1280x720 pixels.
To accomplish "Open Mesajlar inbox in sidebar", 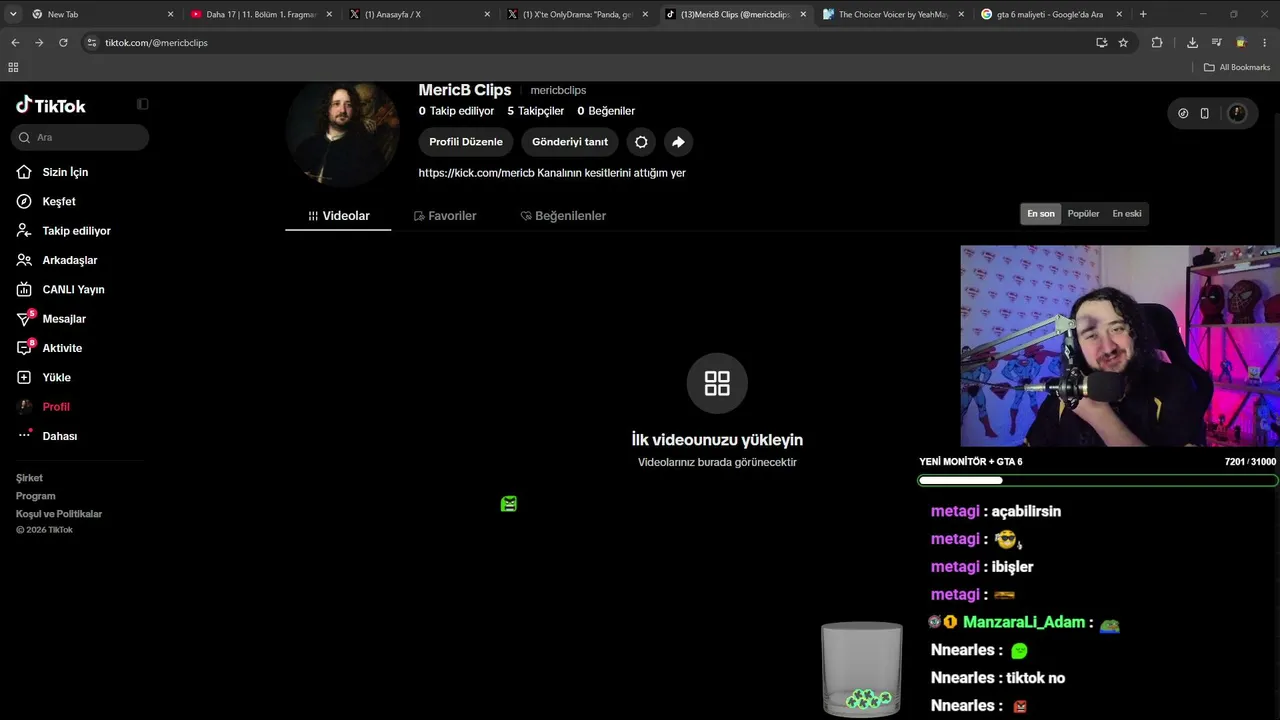I will tap(51, 319).
